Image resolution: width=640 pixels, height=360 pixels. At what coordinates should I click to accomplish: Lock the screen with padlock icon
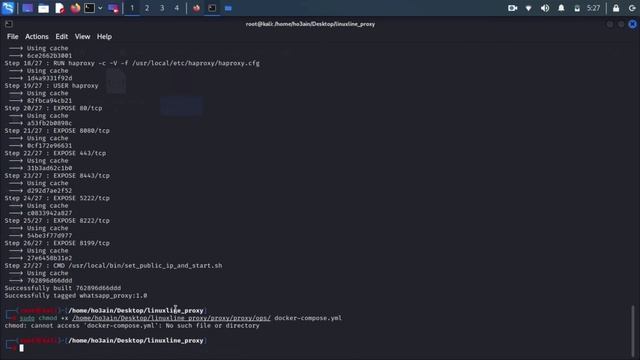616,8
